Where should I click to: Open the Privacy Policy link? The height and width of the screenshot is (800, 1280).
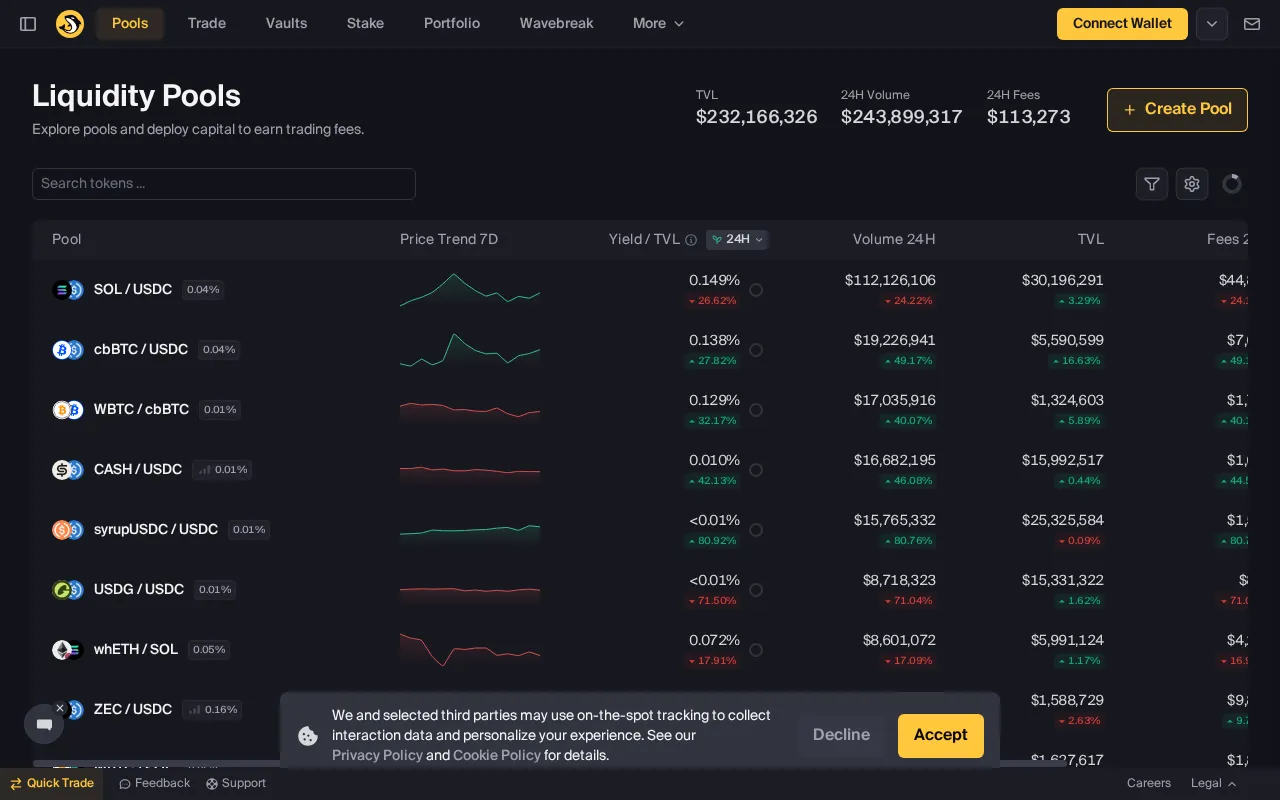(x=377, y=756)
